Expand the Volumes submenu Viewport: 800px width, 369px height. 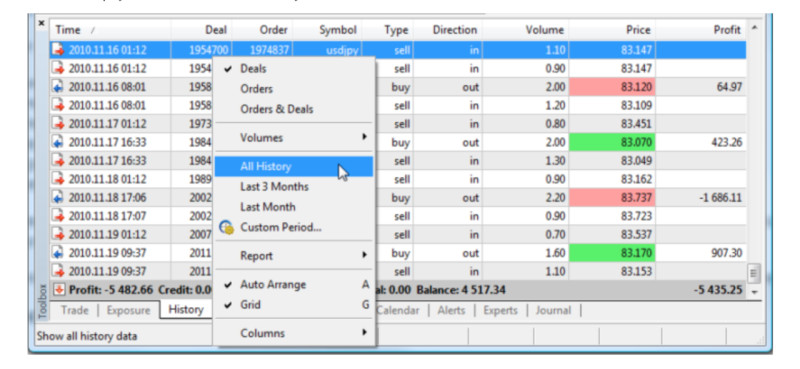[x=294, y=137]
